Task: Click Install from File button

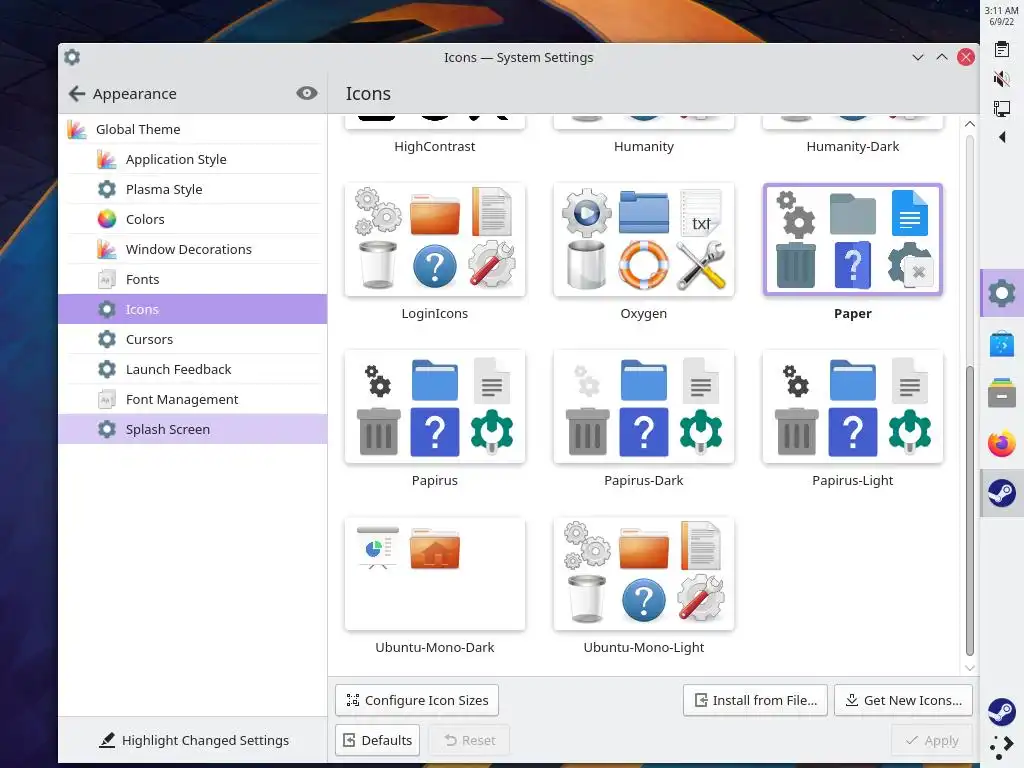Action: point(755,700)
